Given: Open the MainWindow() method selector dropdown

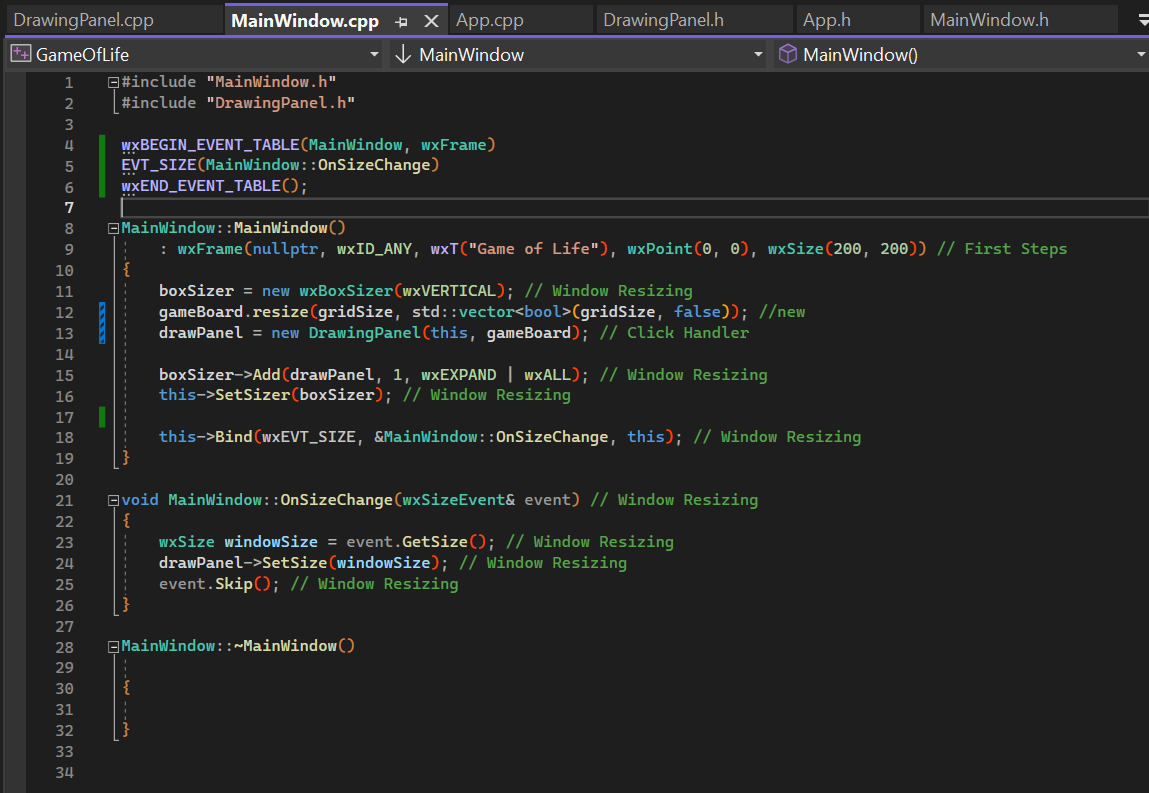Looking at the screenshot, I should point(1140,54).
